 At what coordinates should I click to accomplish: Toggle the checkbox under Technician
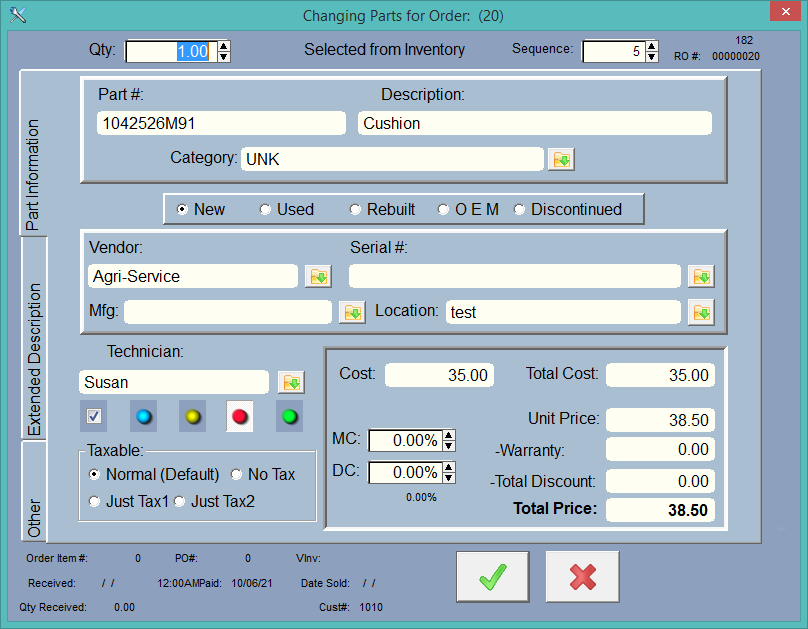tap(94, 416)
